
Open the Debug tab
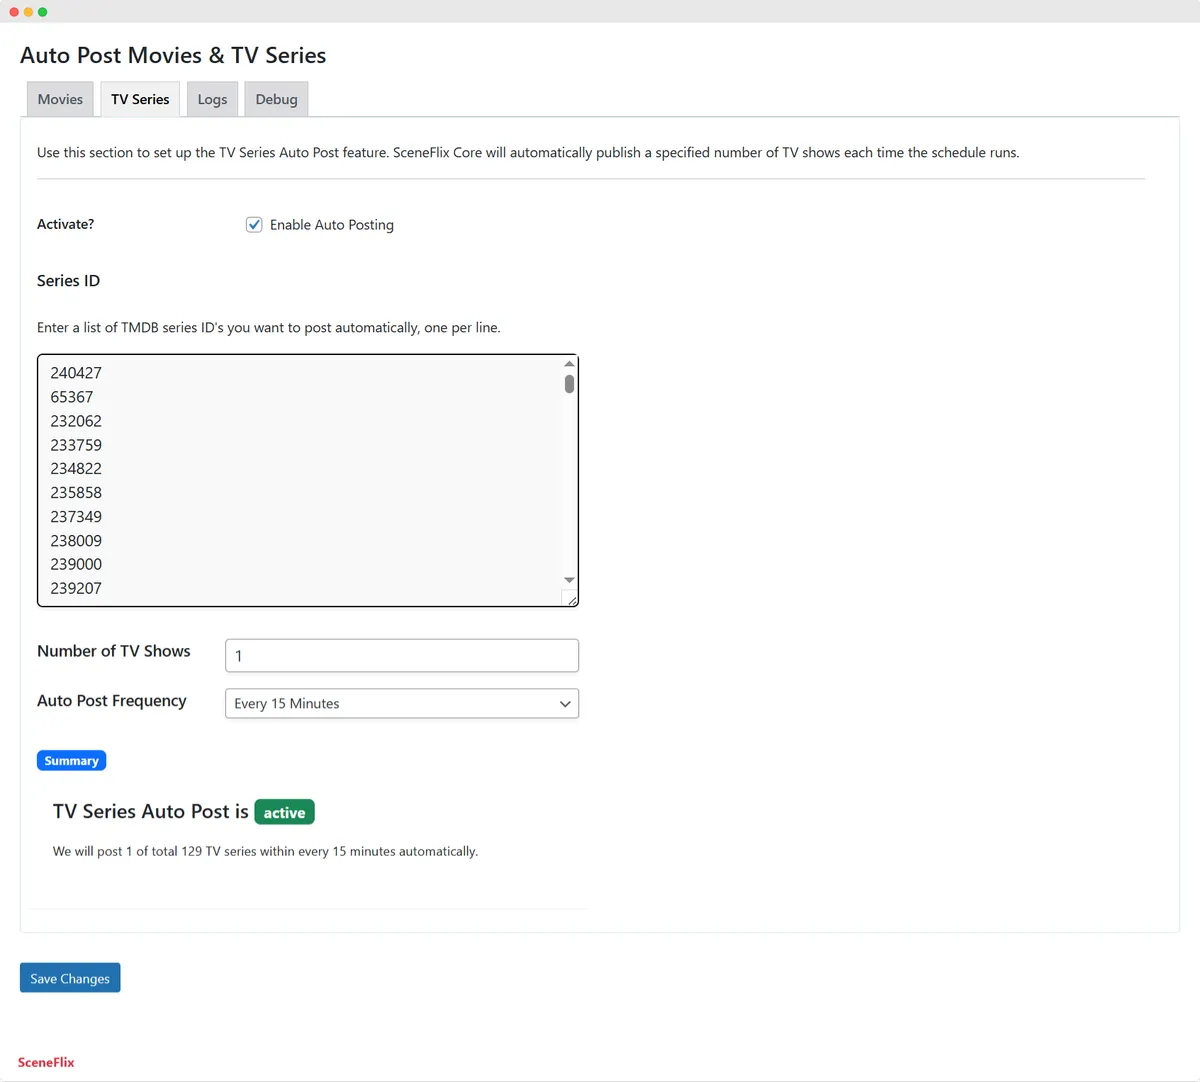[276, 99]
